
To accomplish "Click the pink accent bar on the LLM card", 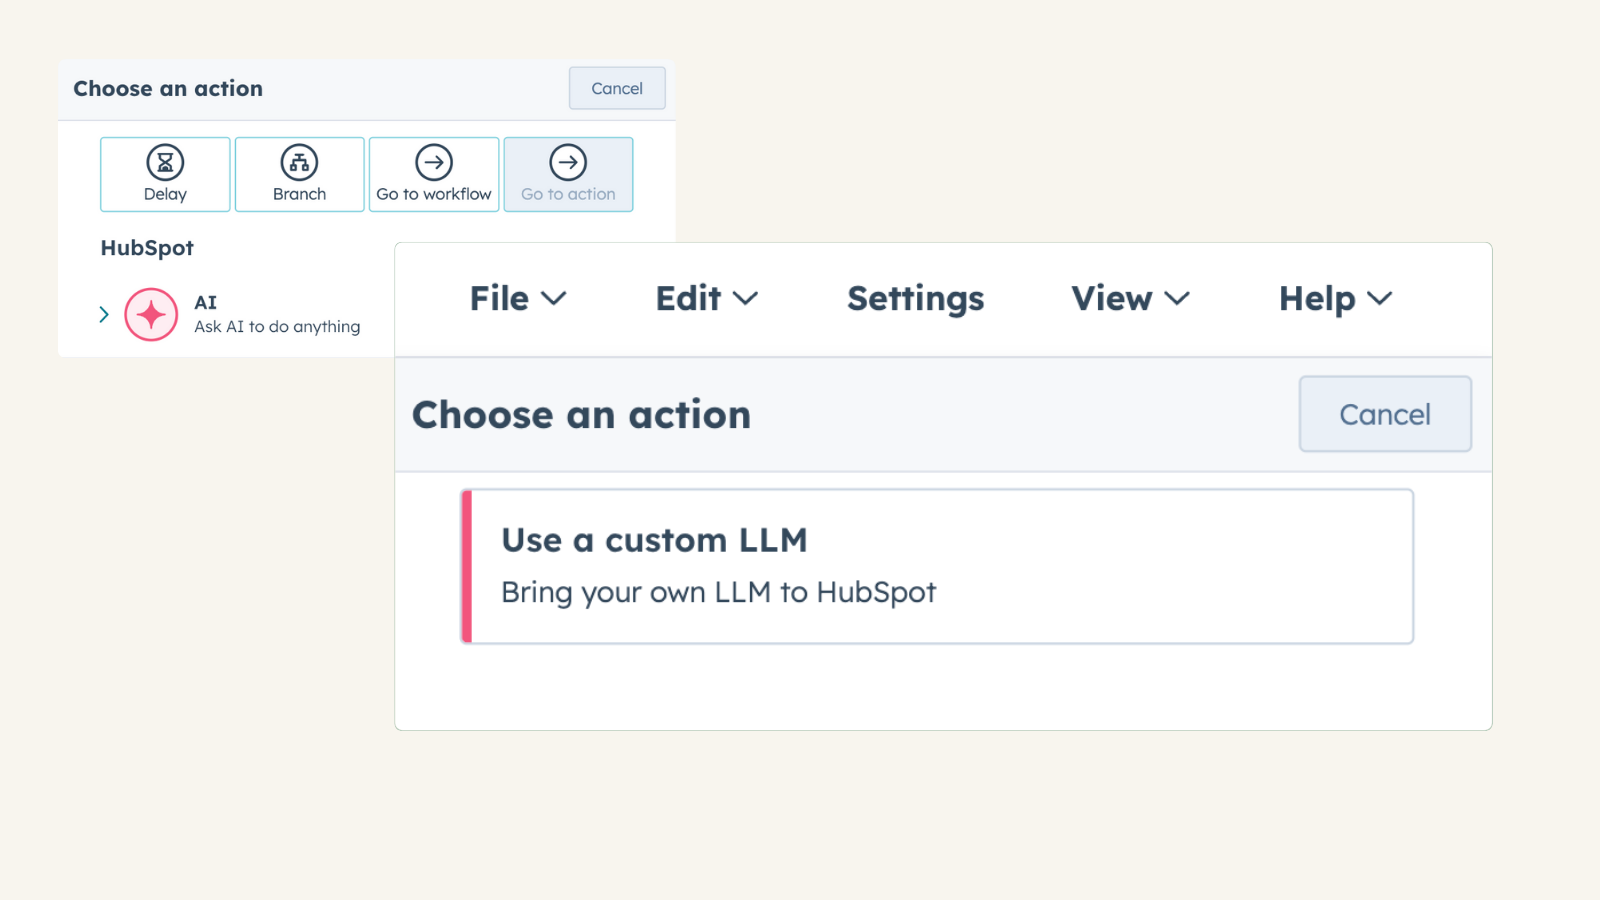I will [466, 566].
